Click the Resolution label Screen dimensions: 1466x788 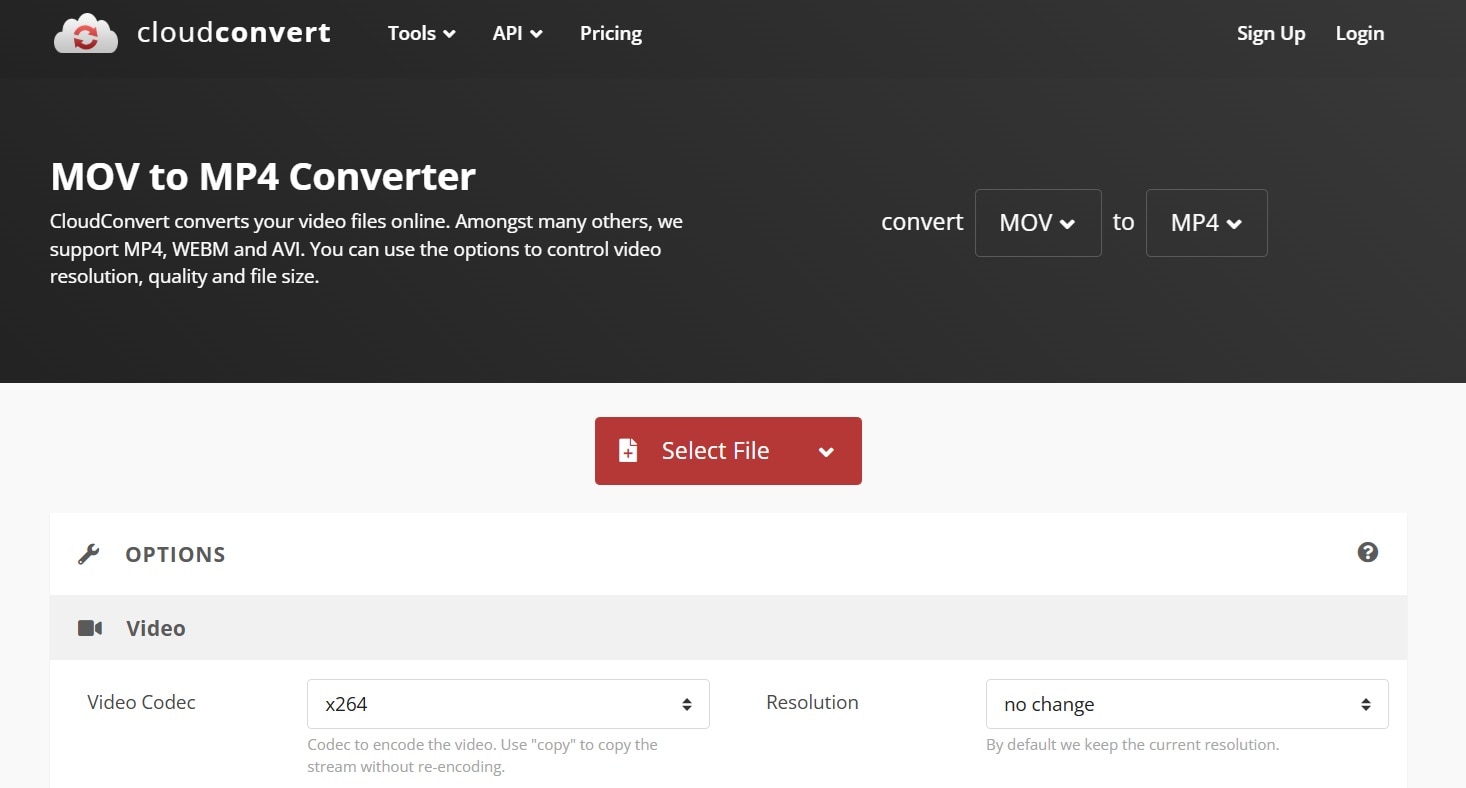point(812,702)
